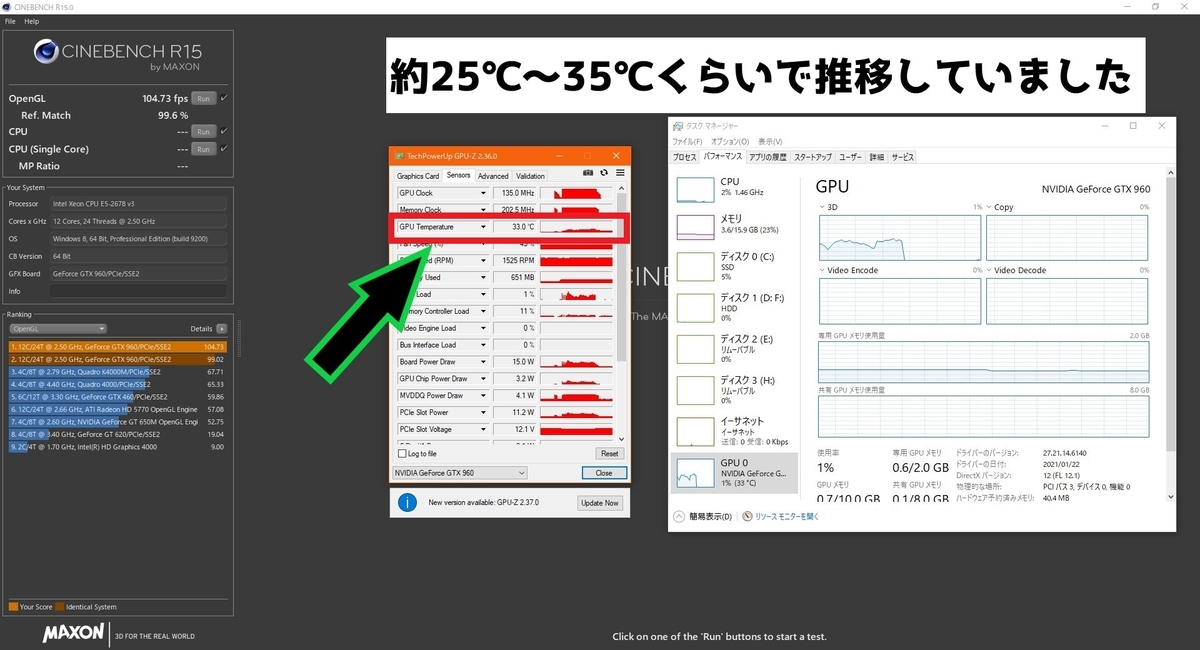The height and width of the screenshot is (650, 1200).
Task: Click the blue info icon in GPU-Z
Action: [408, 502]
